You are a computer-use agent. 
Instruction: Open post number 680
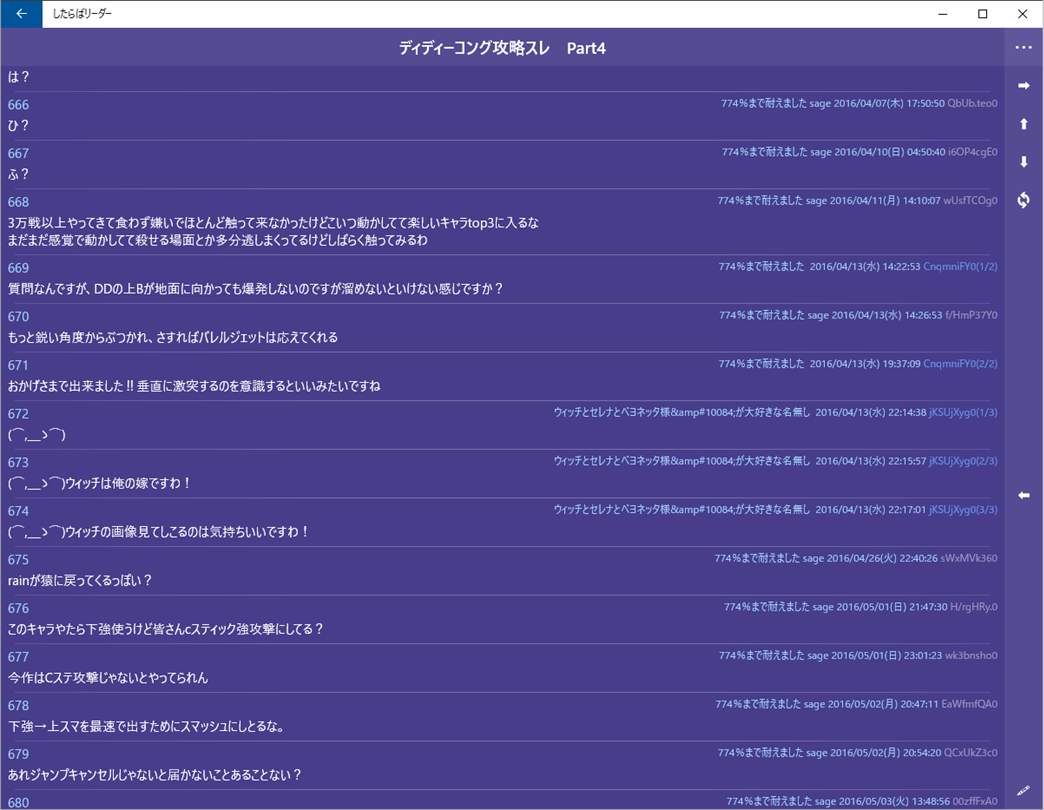18,803
